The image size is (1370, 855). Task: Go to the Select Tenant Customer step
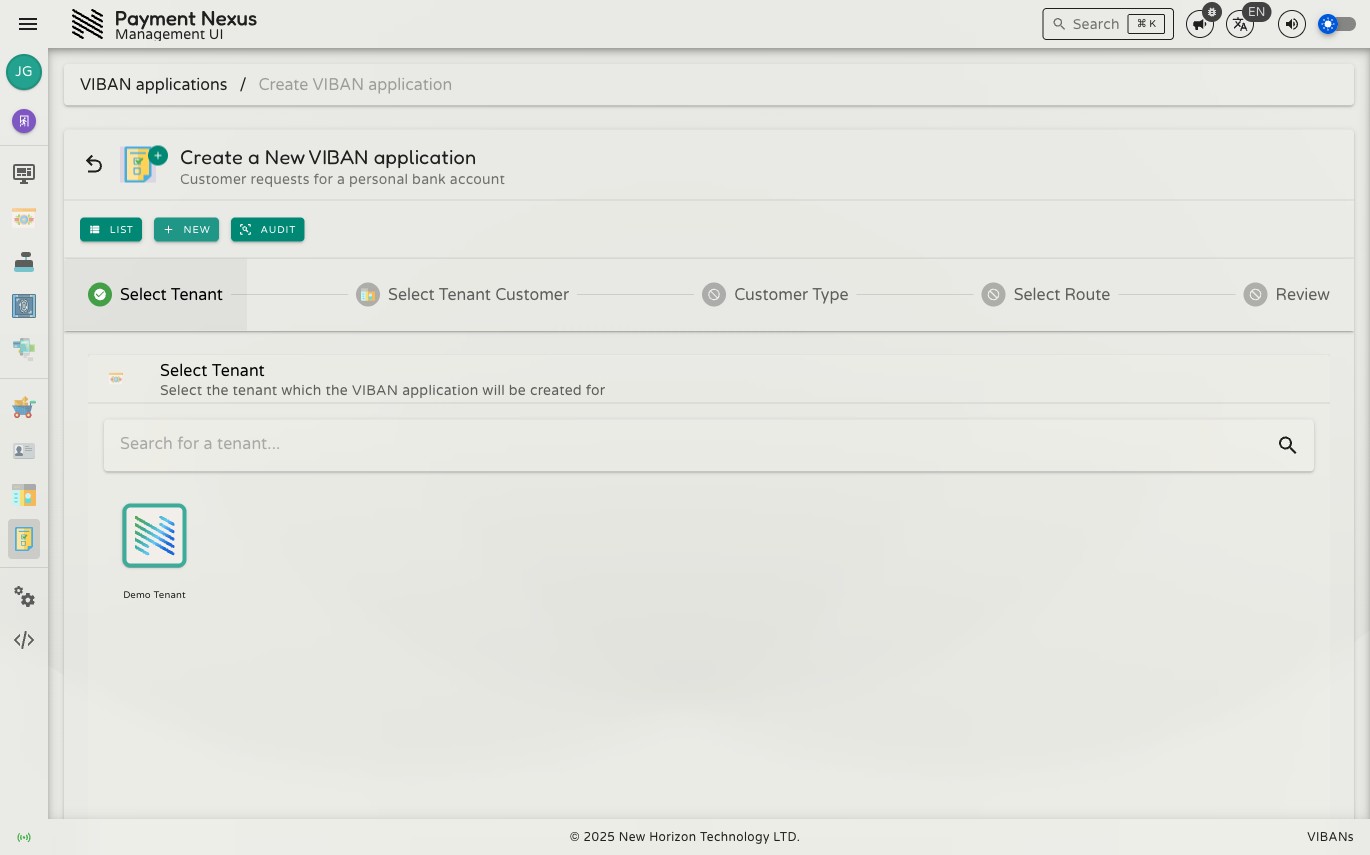click(x=463, y=294)
